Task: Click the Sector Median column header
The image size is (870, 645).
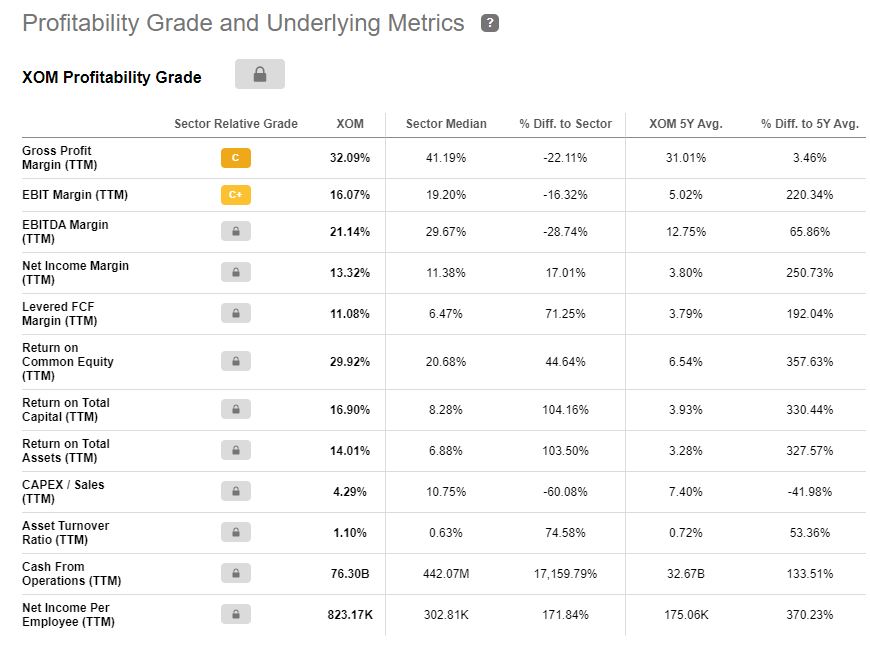Action: [445, 123]
